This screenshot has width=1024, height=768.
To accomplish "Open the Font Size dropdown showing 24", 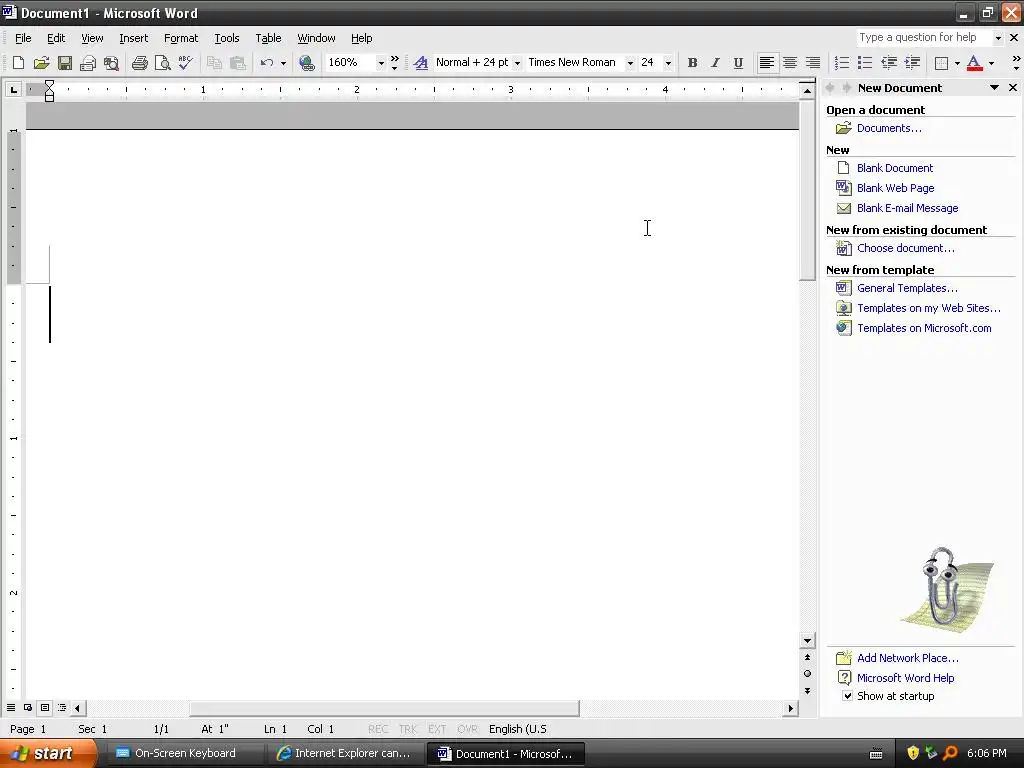I will (x=668, y=63).
